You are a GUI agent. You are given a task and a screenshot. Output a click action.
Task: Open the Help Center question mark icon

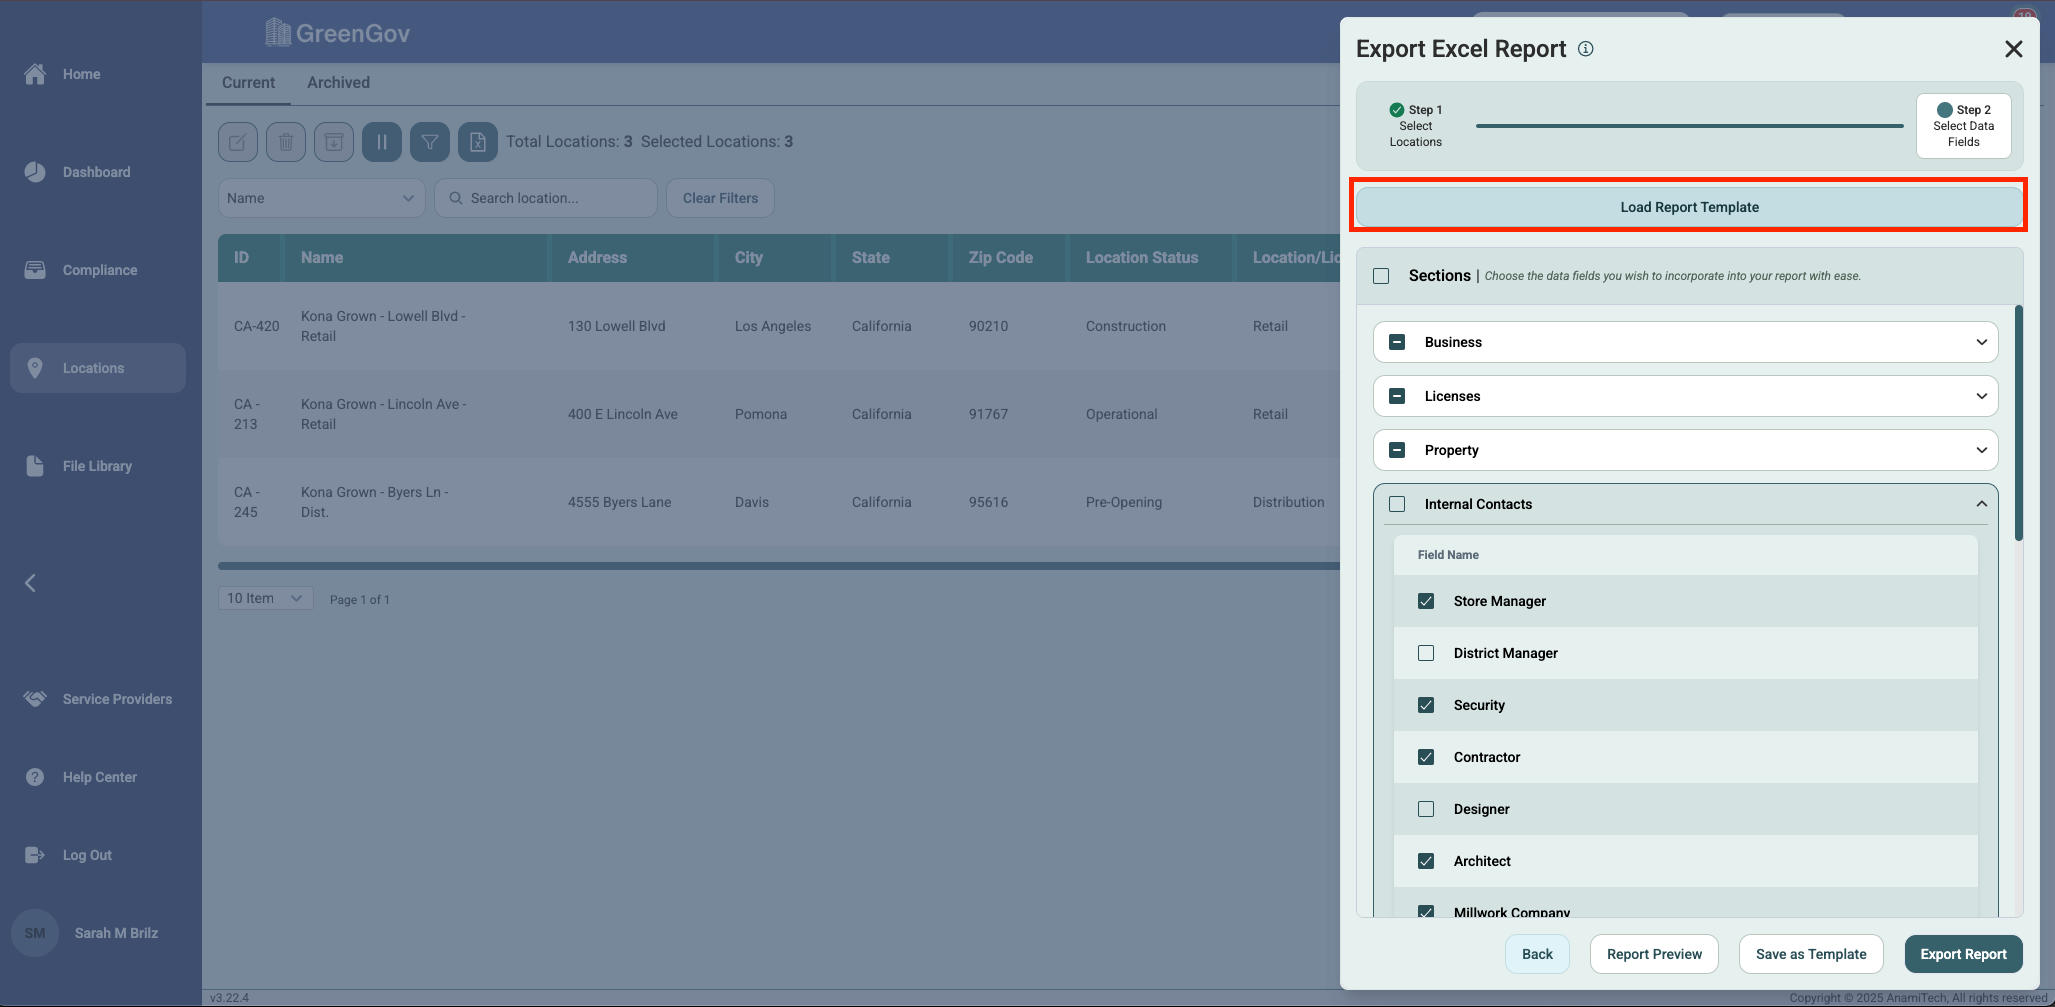35,777
